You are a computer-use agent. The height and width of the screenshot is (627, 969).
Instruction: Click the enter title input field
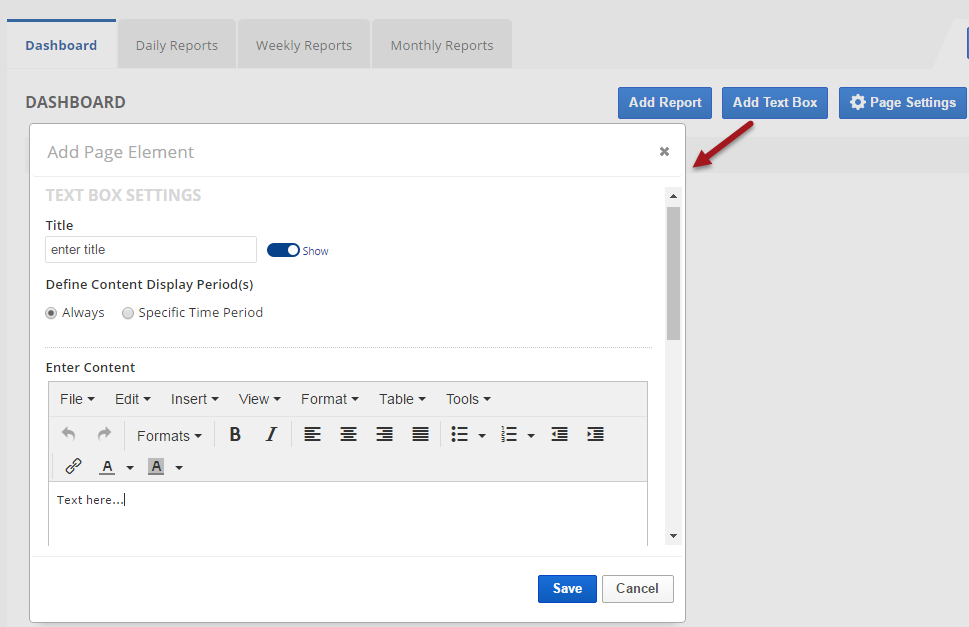(151, 250)
